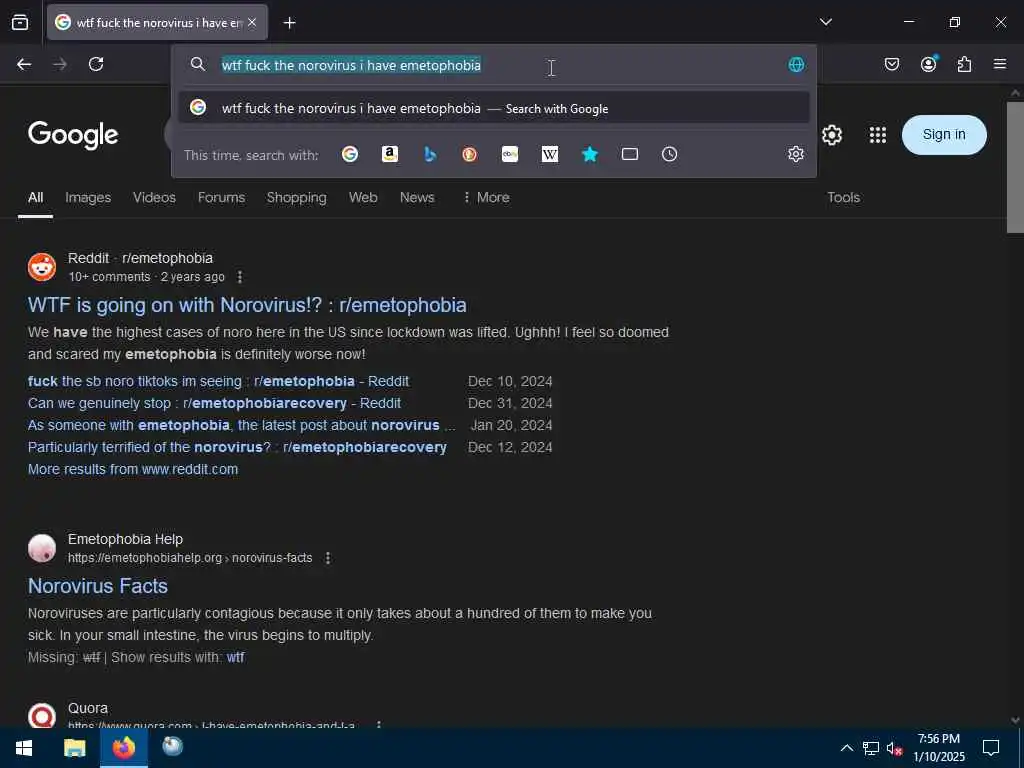Screen dimensions: 1024x768
Task: Click the address bar search text field
Action: tap(496, 65)
